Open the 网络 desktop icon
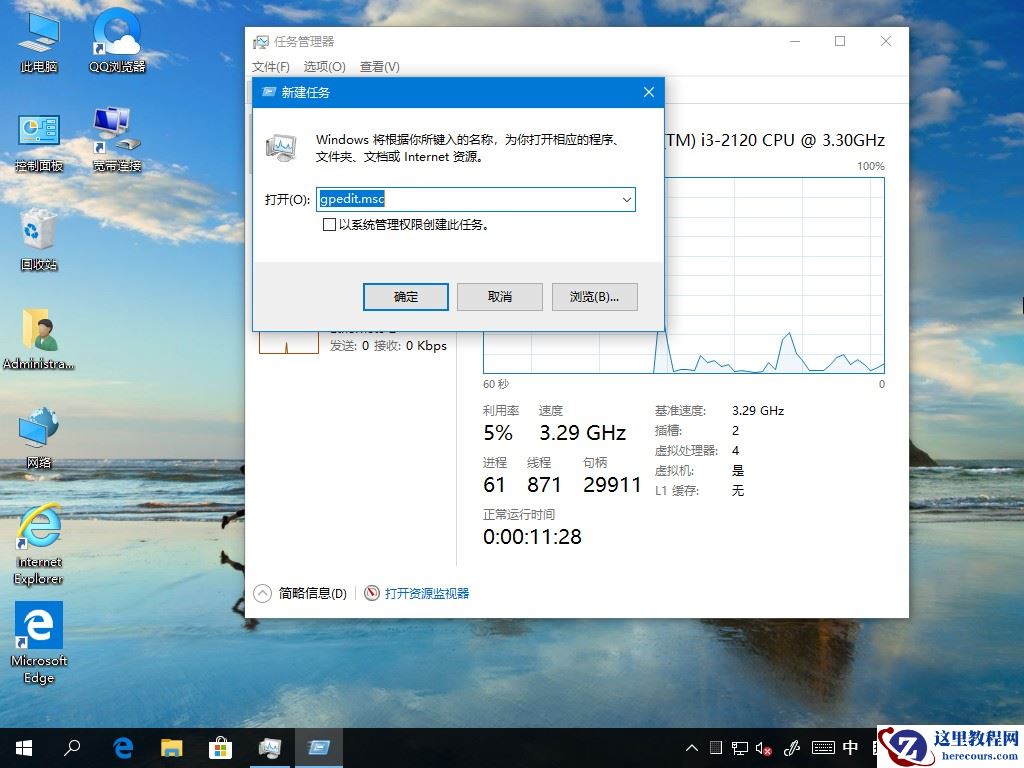The image size is (1024, 768). coord(37,432)
